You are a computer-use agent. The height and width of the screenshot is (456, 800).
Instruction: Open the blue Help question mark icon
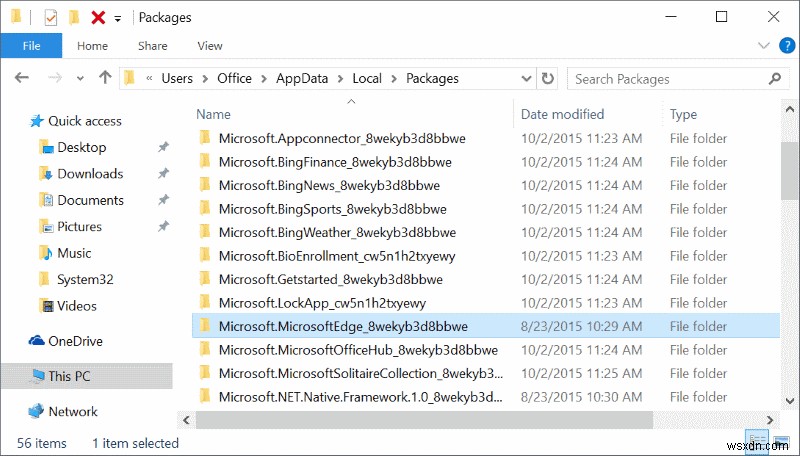point(787,46)
